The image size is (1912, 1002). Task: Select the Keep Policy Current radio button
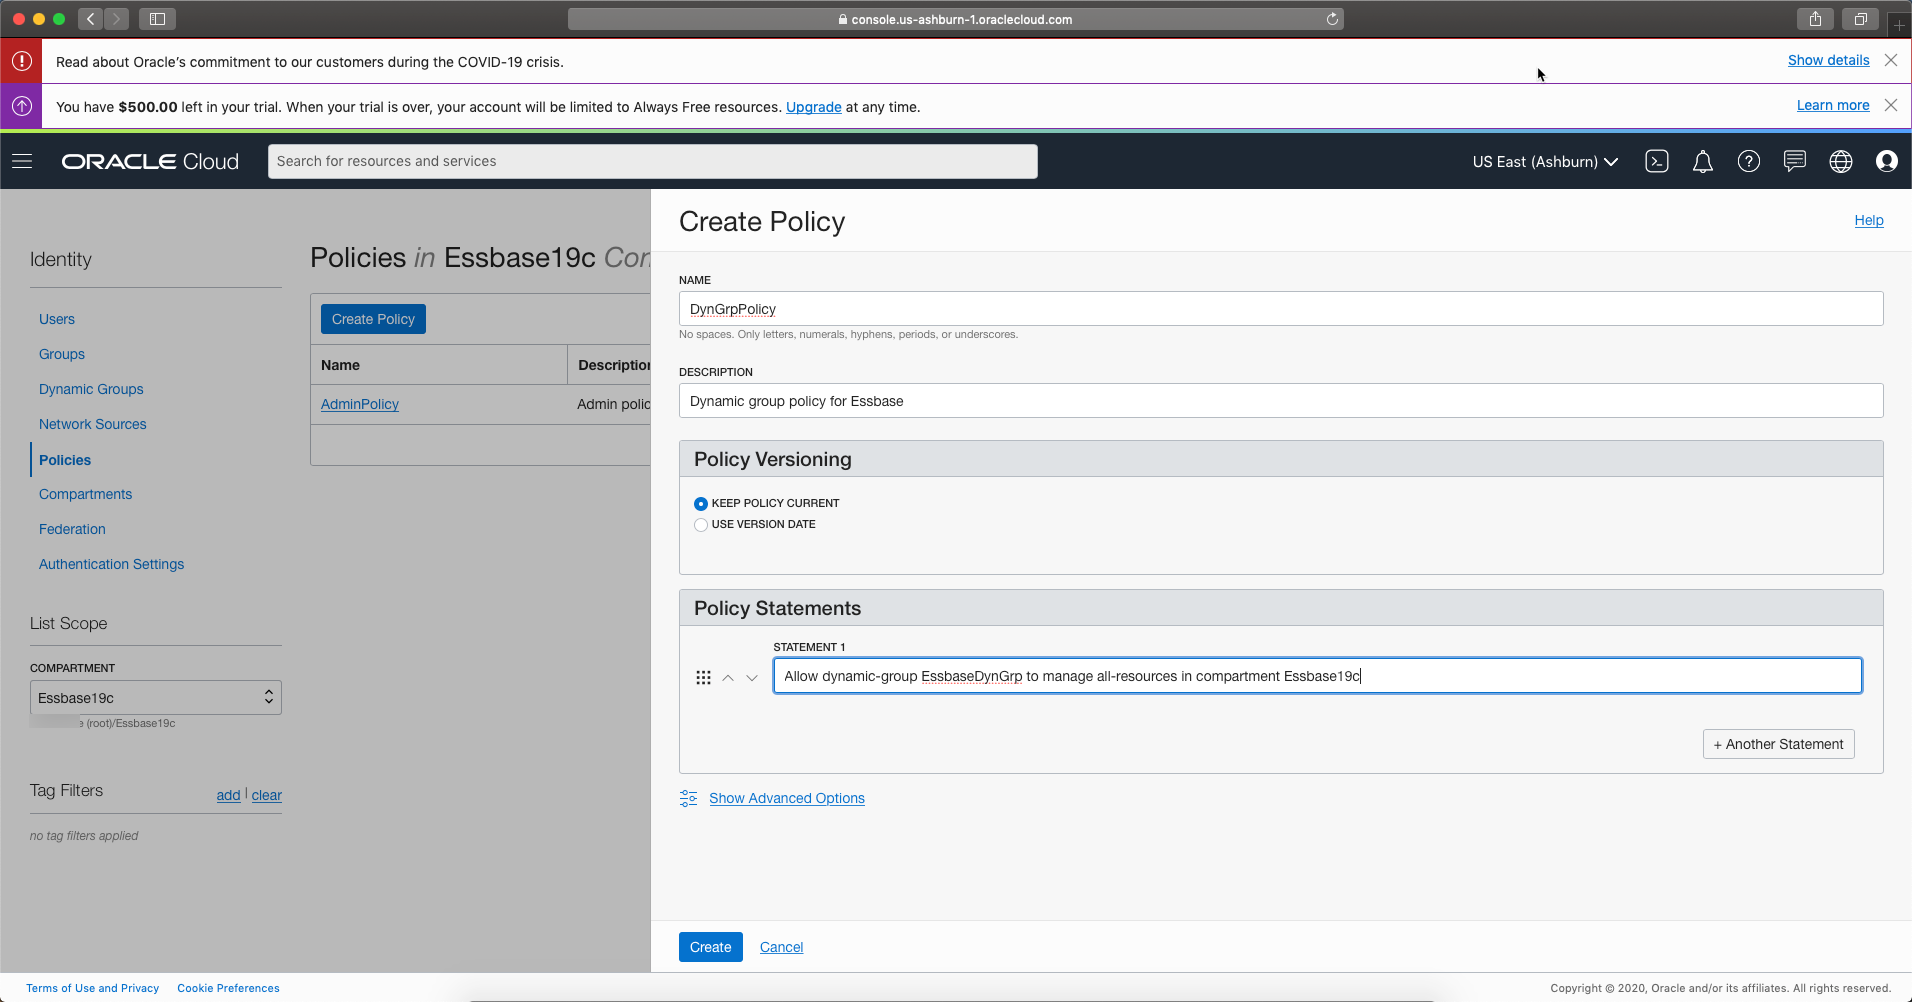coord(701,504)
